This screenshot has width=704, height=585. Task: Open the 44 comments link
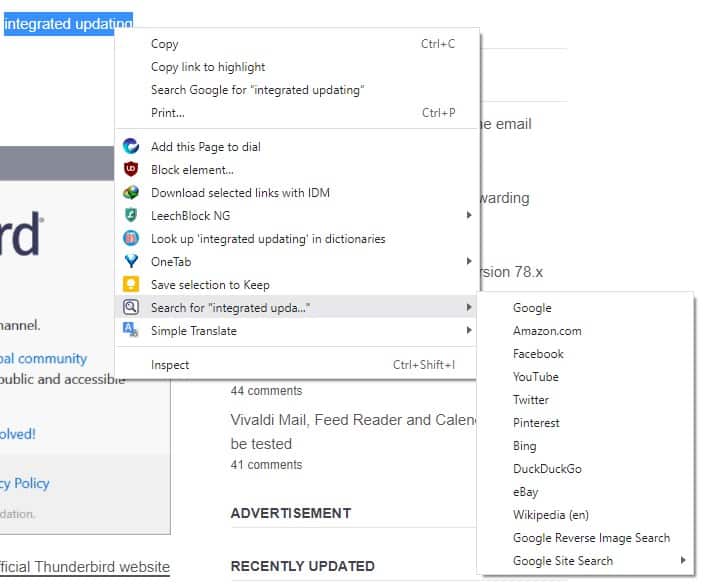tap(266, 390)
